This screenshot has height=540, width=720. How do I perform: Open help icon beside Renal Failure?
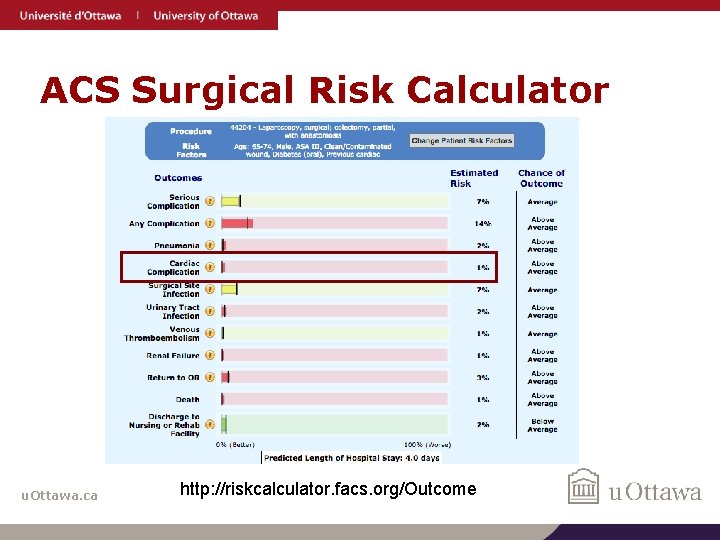pyautogui.click(x=210, y=355)
